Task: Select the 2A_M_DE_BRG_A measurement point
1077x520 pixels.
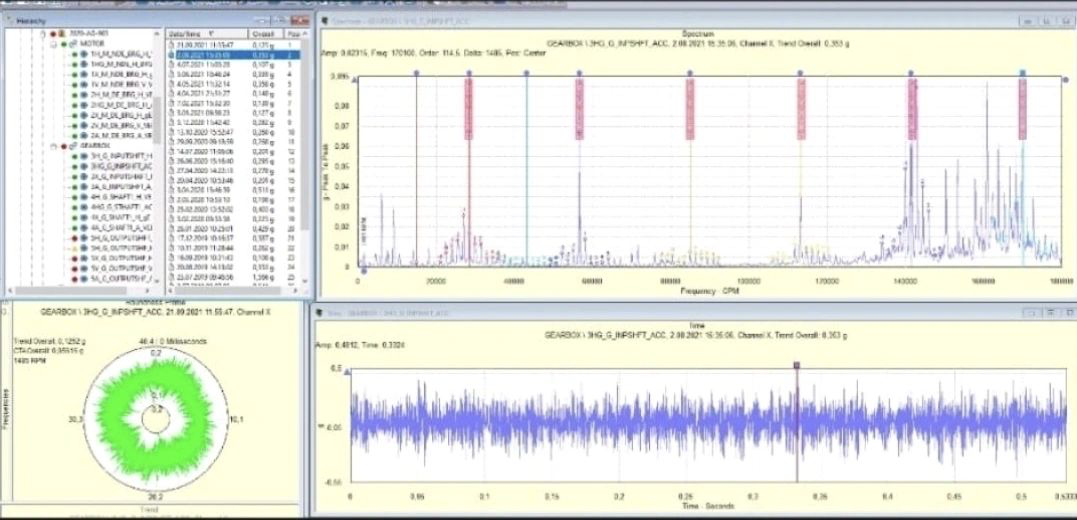Action: tap(121, 135)
